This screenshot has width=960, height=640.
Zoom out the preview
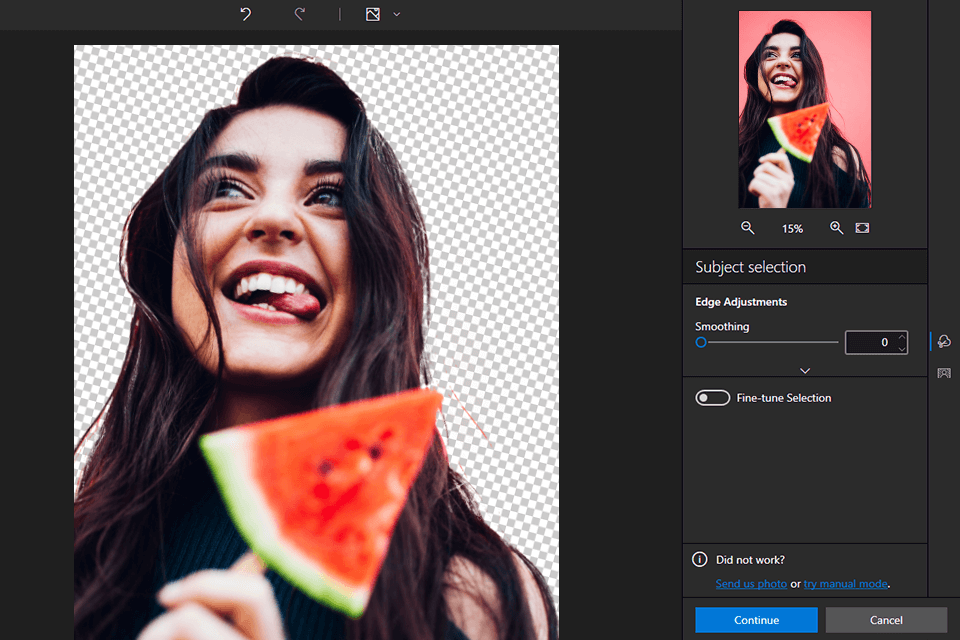coord(748,228)
